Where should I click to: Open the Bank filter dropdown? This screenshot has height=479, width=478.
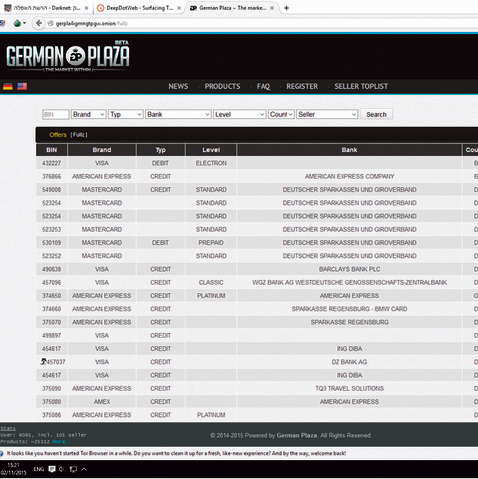(x=178, y=114)
